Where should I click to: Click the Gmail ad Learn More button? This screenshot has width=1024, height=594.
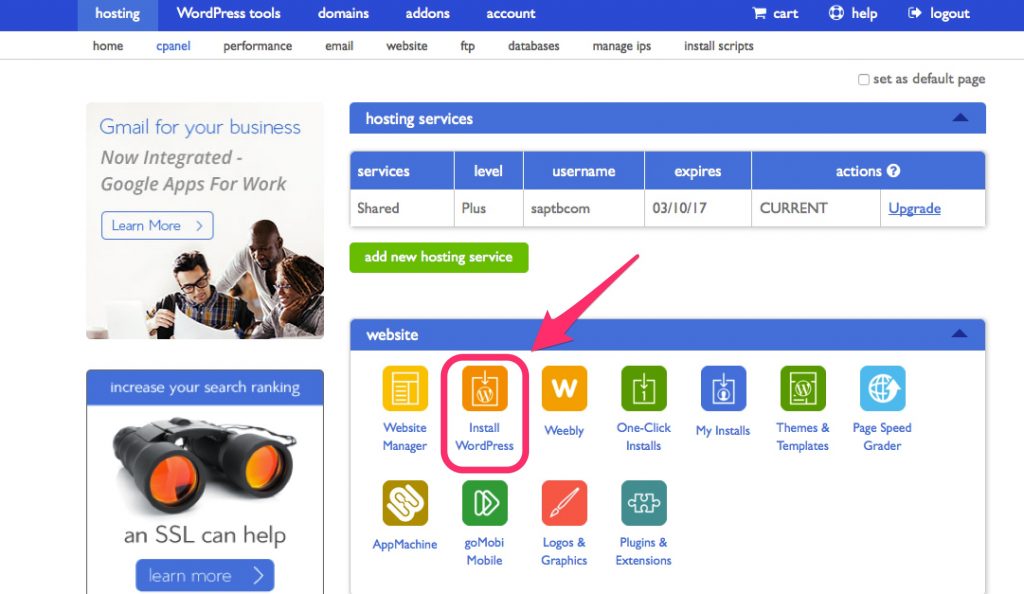pos(157,225)
